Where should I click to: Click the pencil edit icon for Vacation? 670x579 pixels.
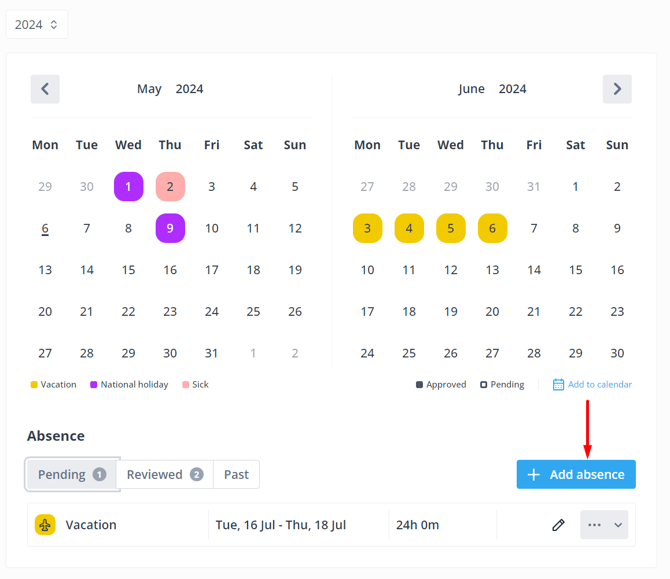(559, 525)
